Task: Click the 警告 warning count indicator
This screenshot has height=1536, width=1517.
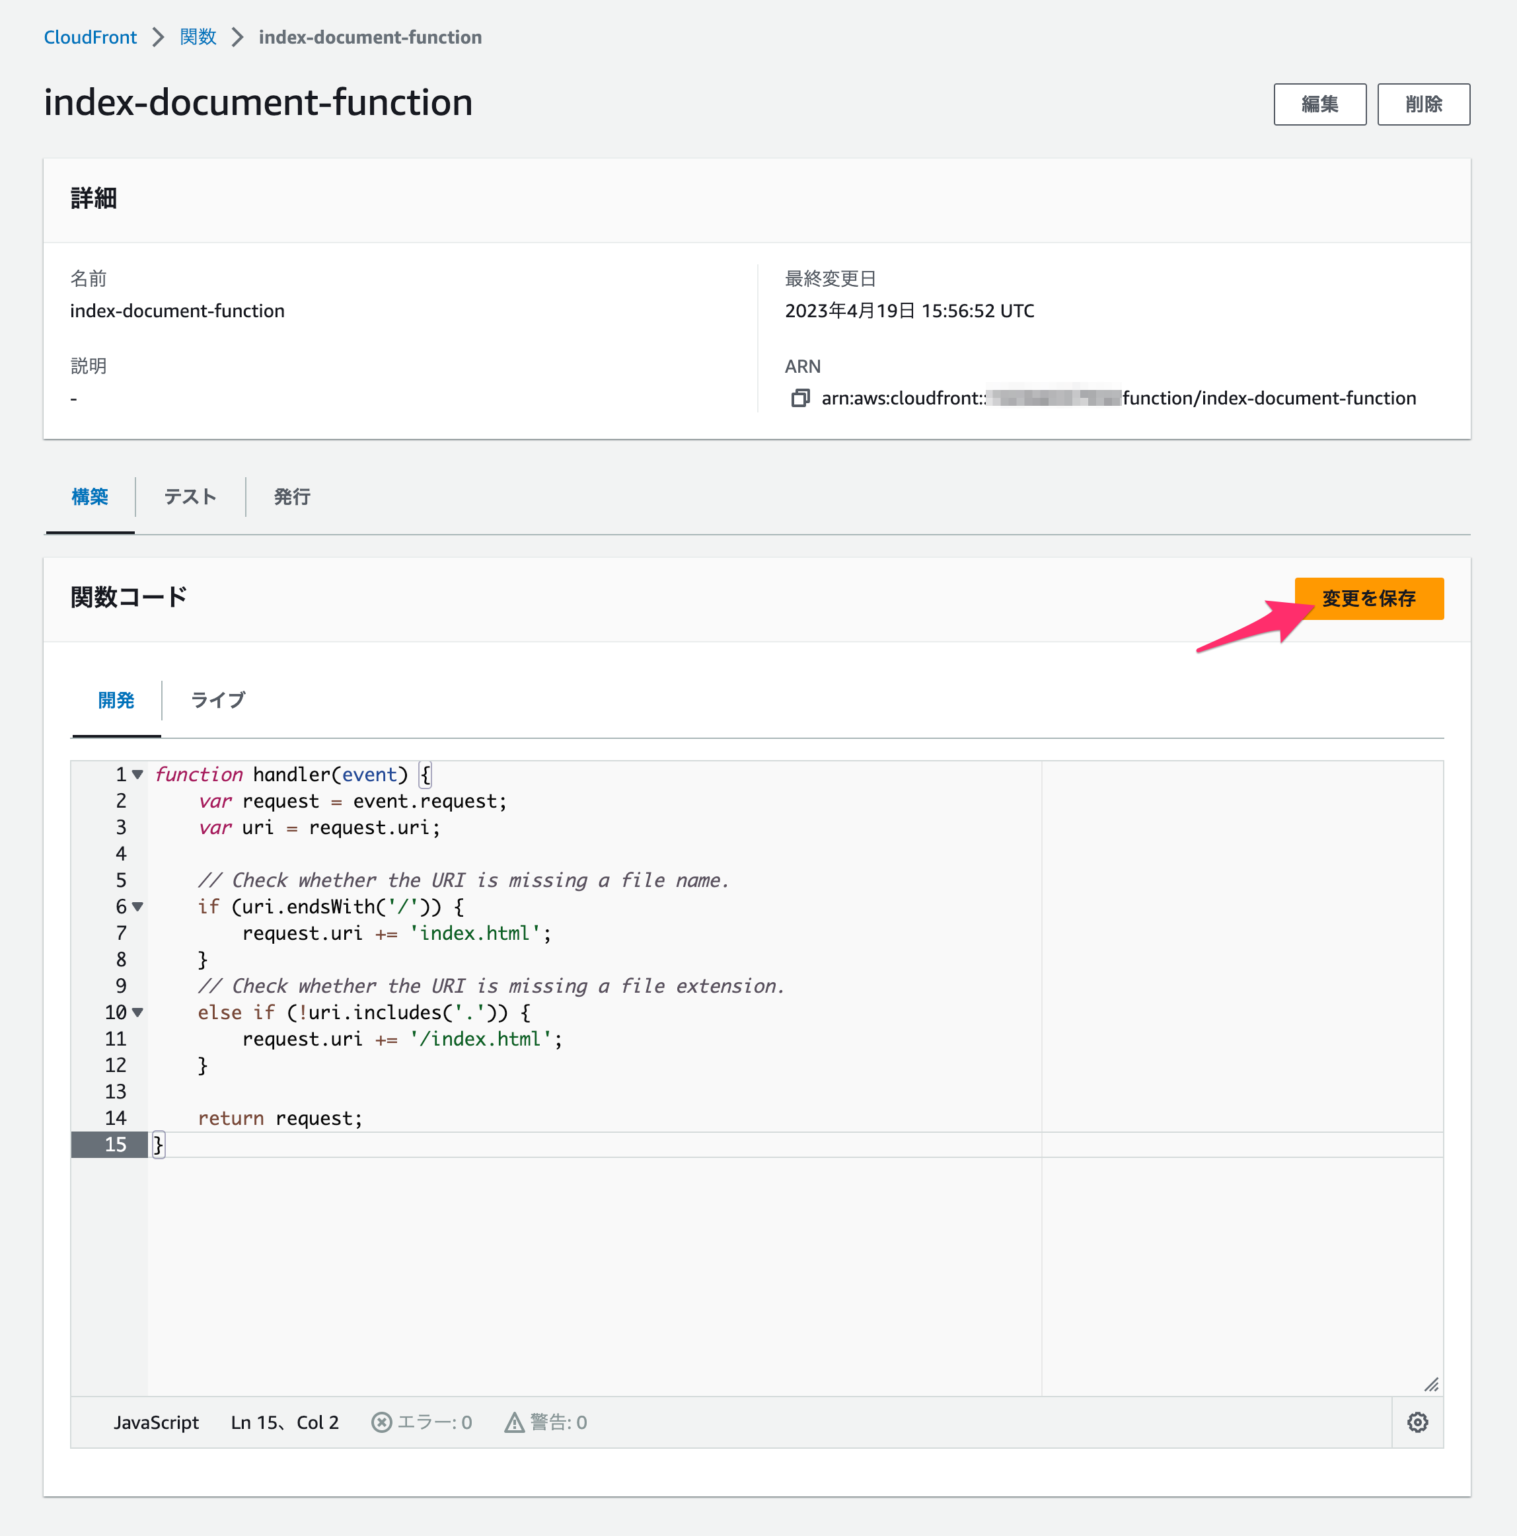Action: (545, 1422)
